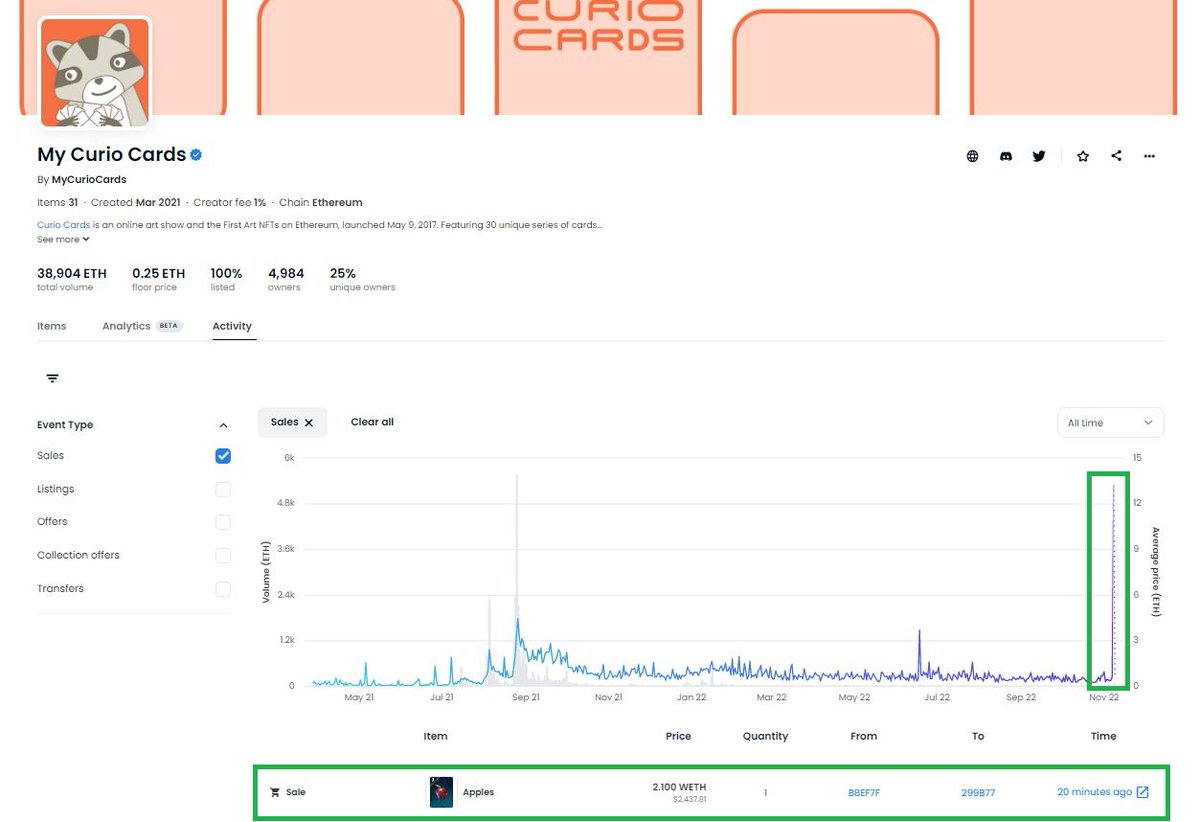Screen dimensions: 1200x822
Task: Expand the See more description
Action: click(x=63, y=239)
